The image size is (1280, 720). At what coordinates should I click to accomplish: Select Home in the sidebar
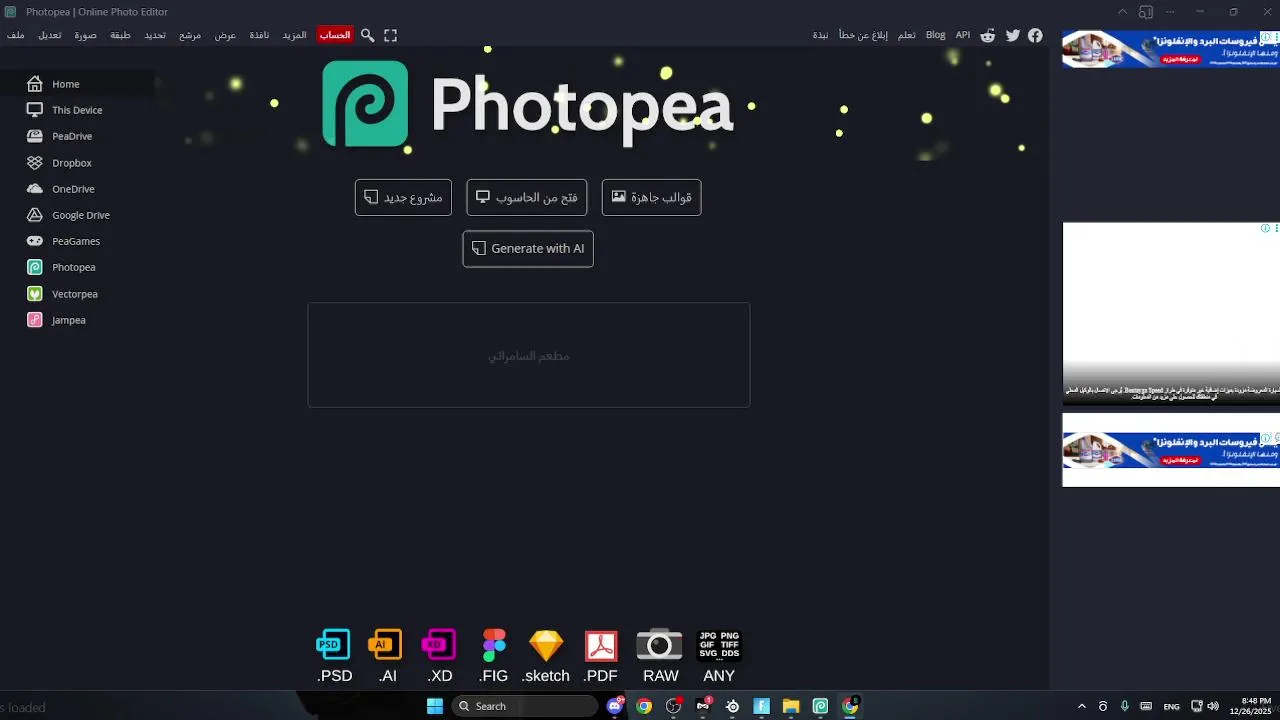pos(78,84)
